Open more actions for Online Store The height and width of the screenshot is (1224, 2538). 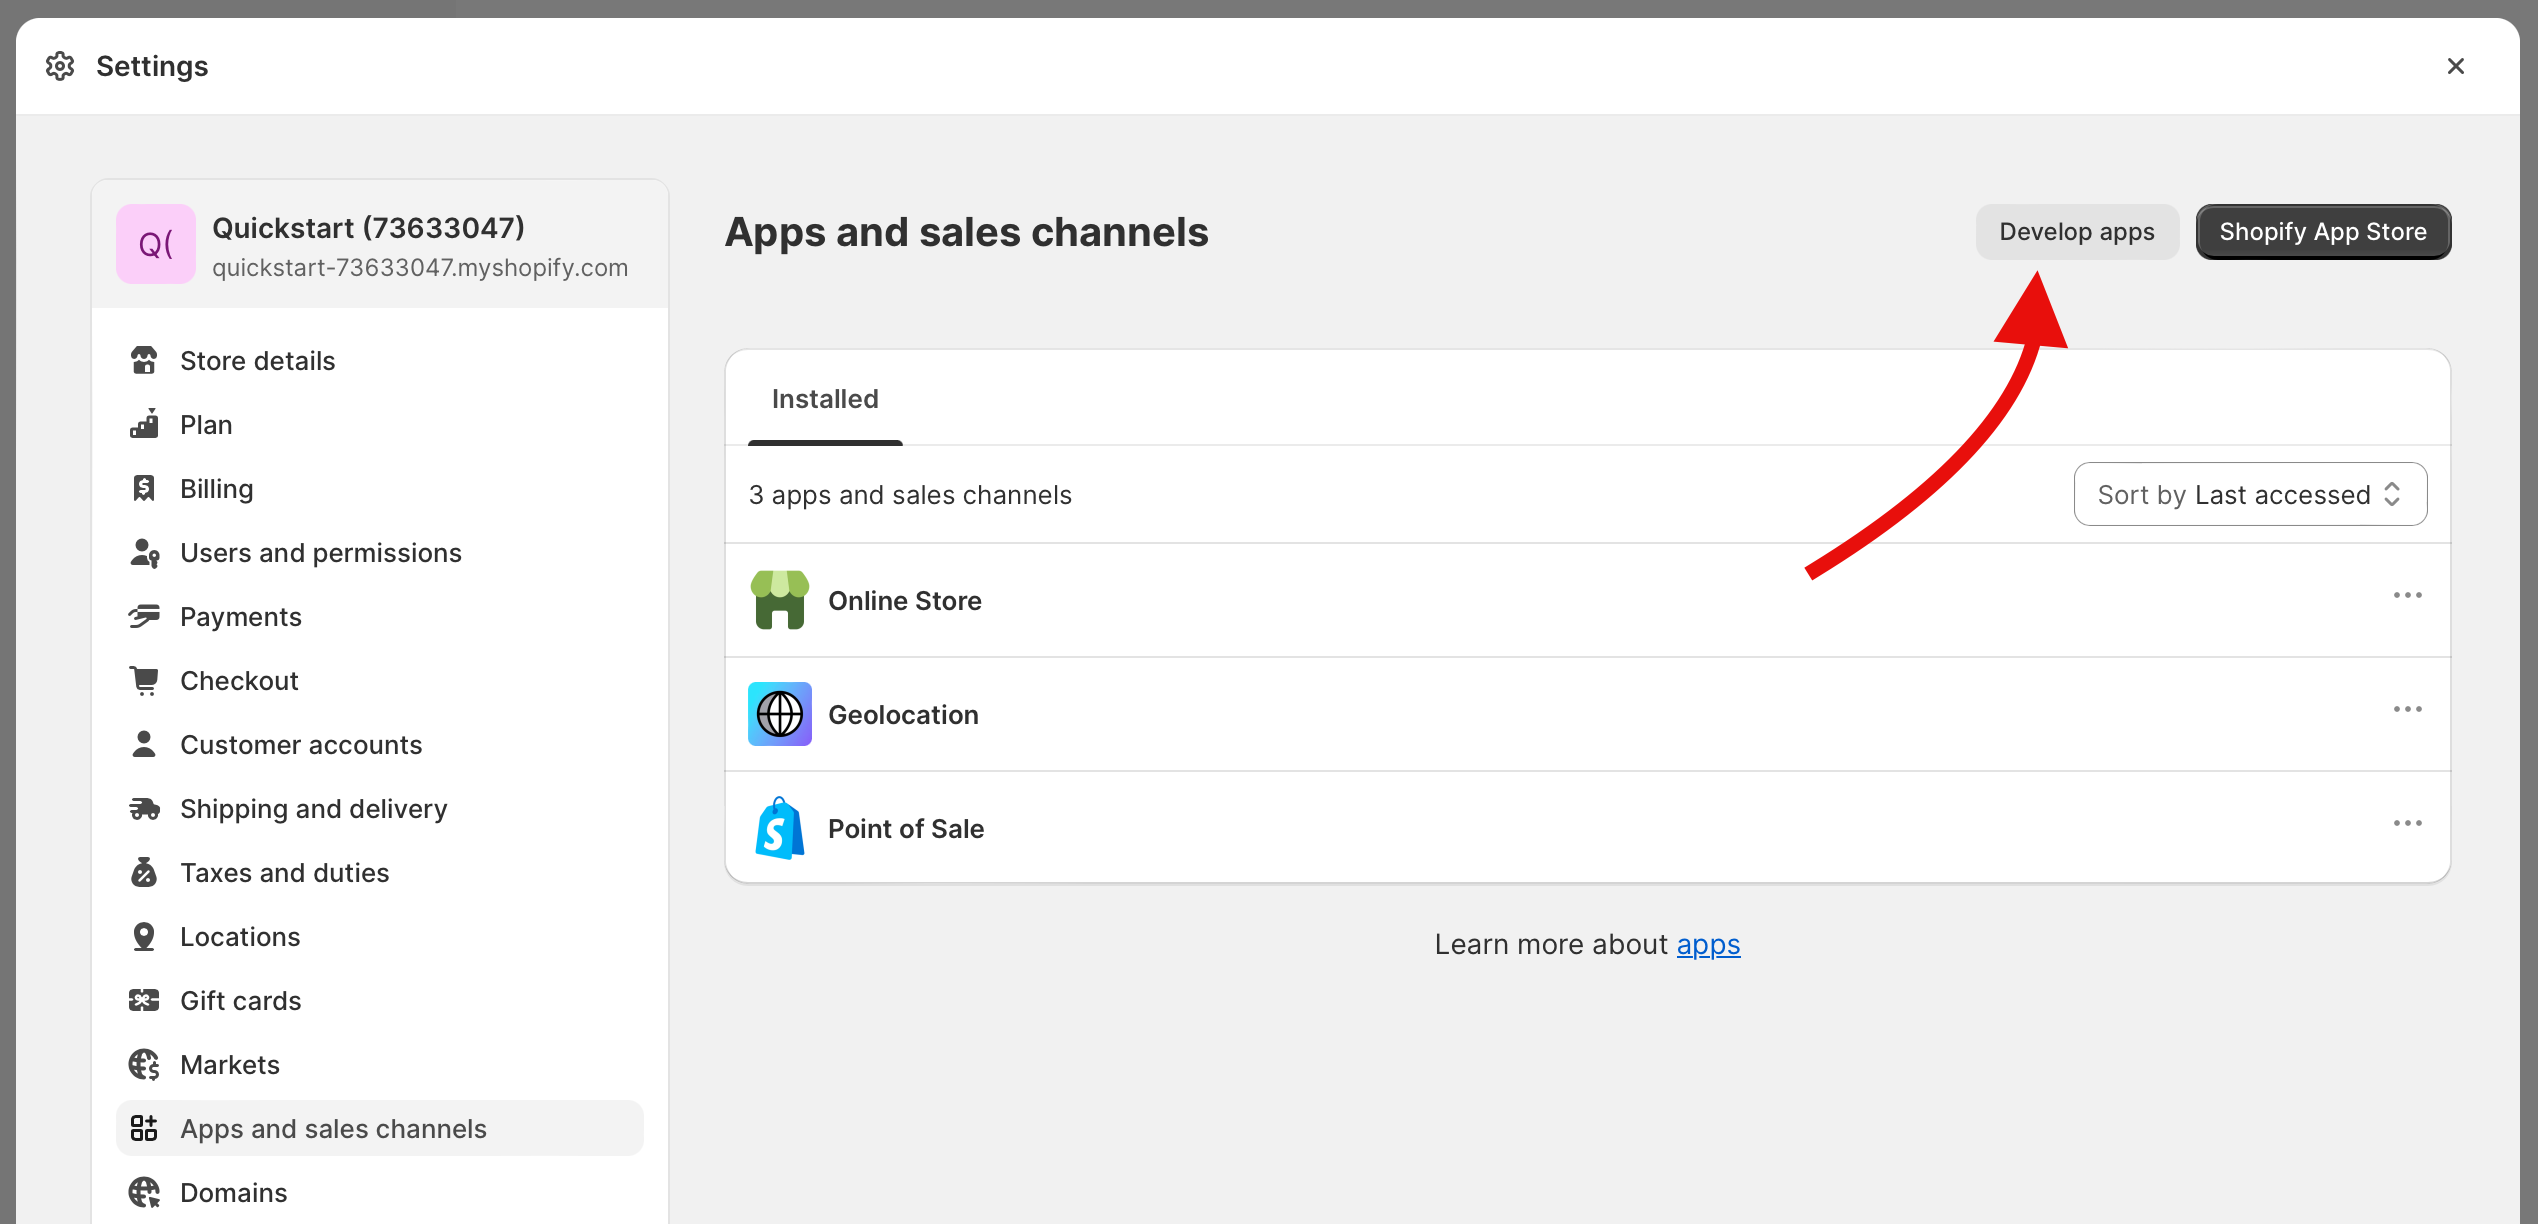(x=2407, y=596)
